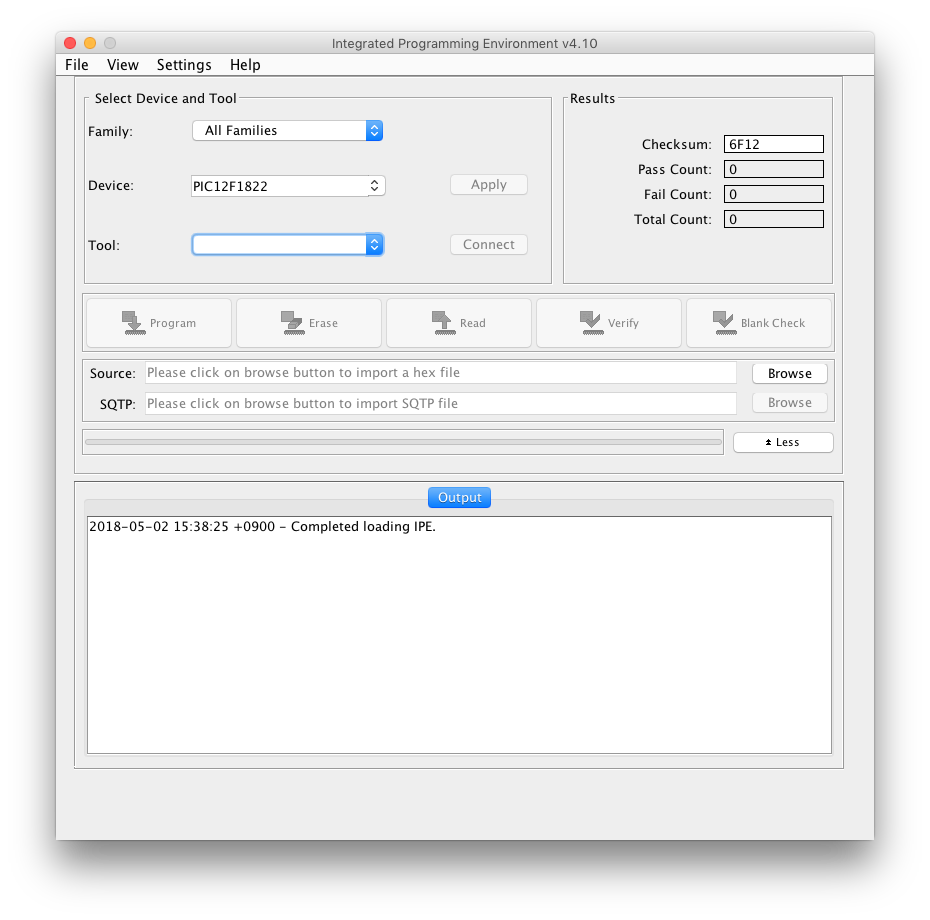
Task: Click the Blank Check button
Action: 759,323
